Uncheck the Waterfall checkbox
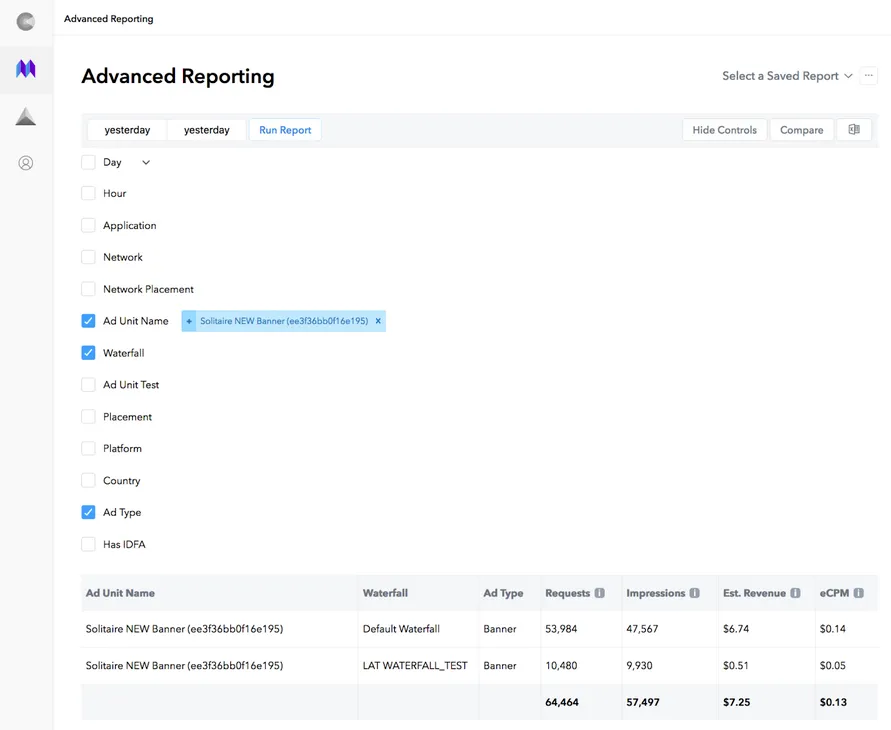891x730 pixels. click(88, 352)
